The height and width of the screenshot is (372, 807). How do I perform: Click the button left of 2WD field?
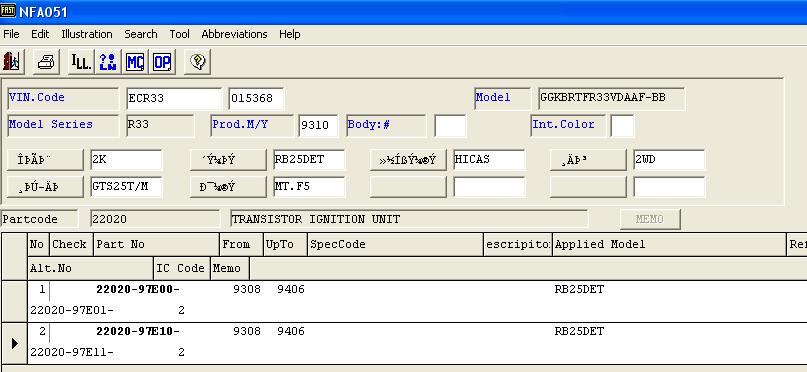588,160
